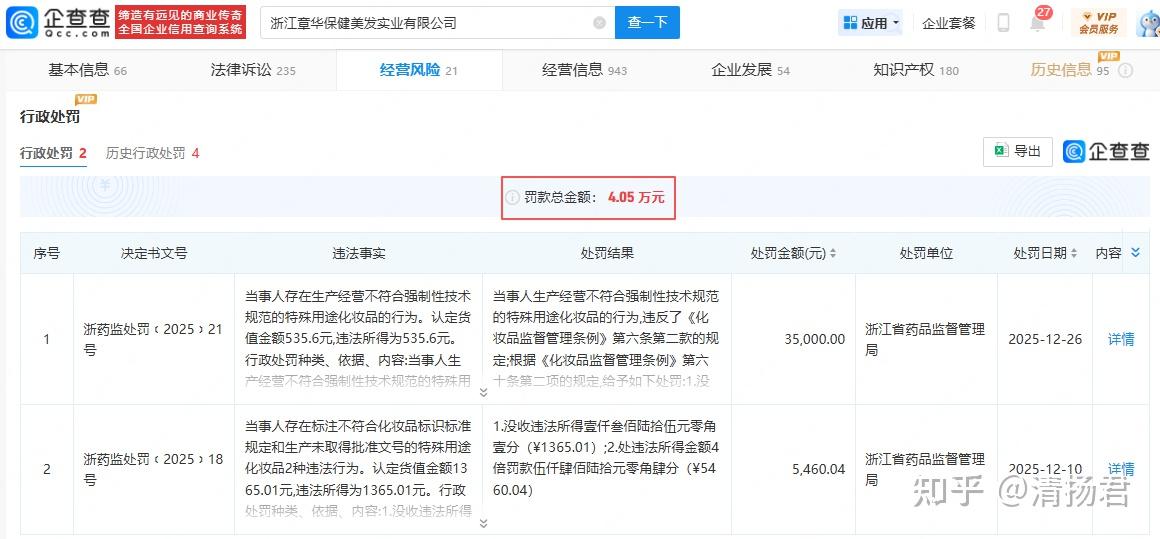Sort by 处罚金额(元) column arrows
Screen dimensions: 1160x539
(832, 254)
